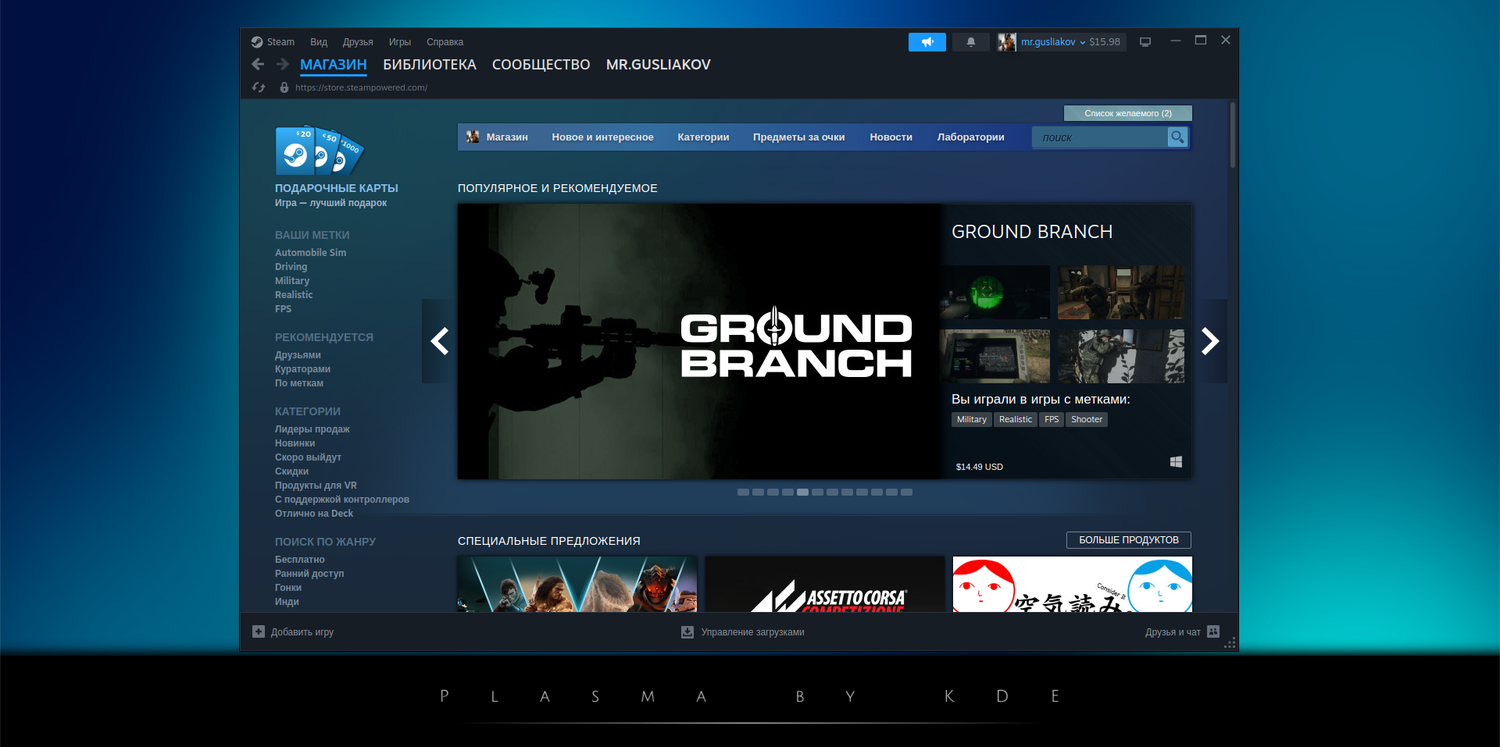Open the Игры menu

(x=400, y=42)
